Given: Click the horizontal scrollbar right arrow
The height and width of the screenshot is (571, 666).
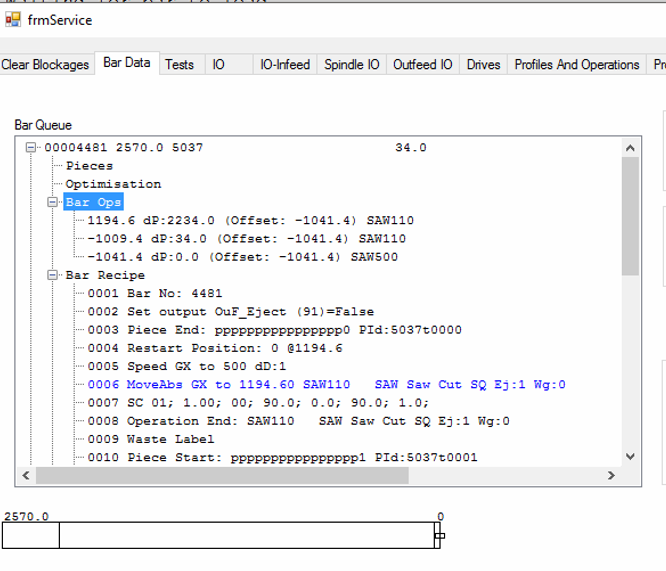Looking at the screenshot, I should [611, 476].
